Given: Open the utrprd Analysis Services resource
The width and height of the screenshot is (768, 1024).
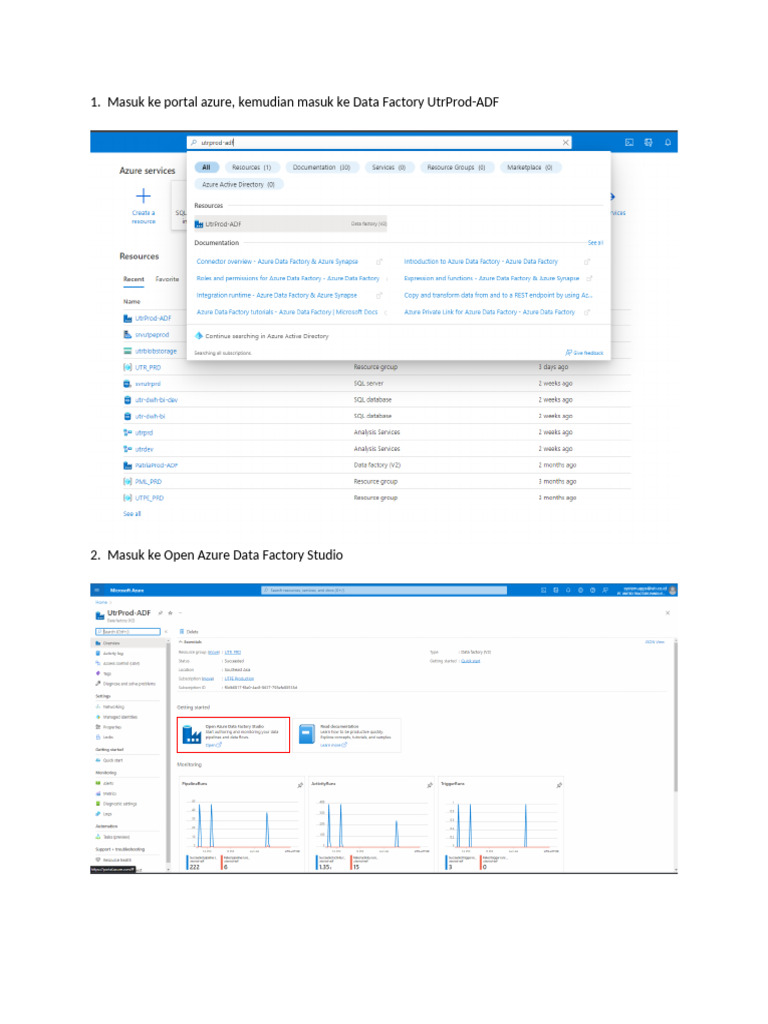Looking at the screenshot, I should pyautogui.click(x=144, y=433).
